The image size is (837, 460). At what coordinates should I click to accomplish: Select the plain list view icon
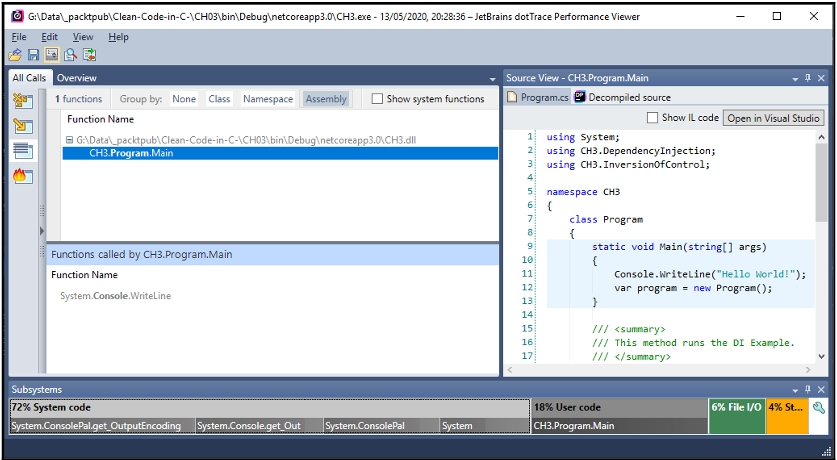click(23, 151)
